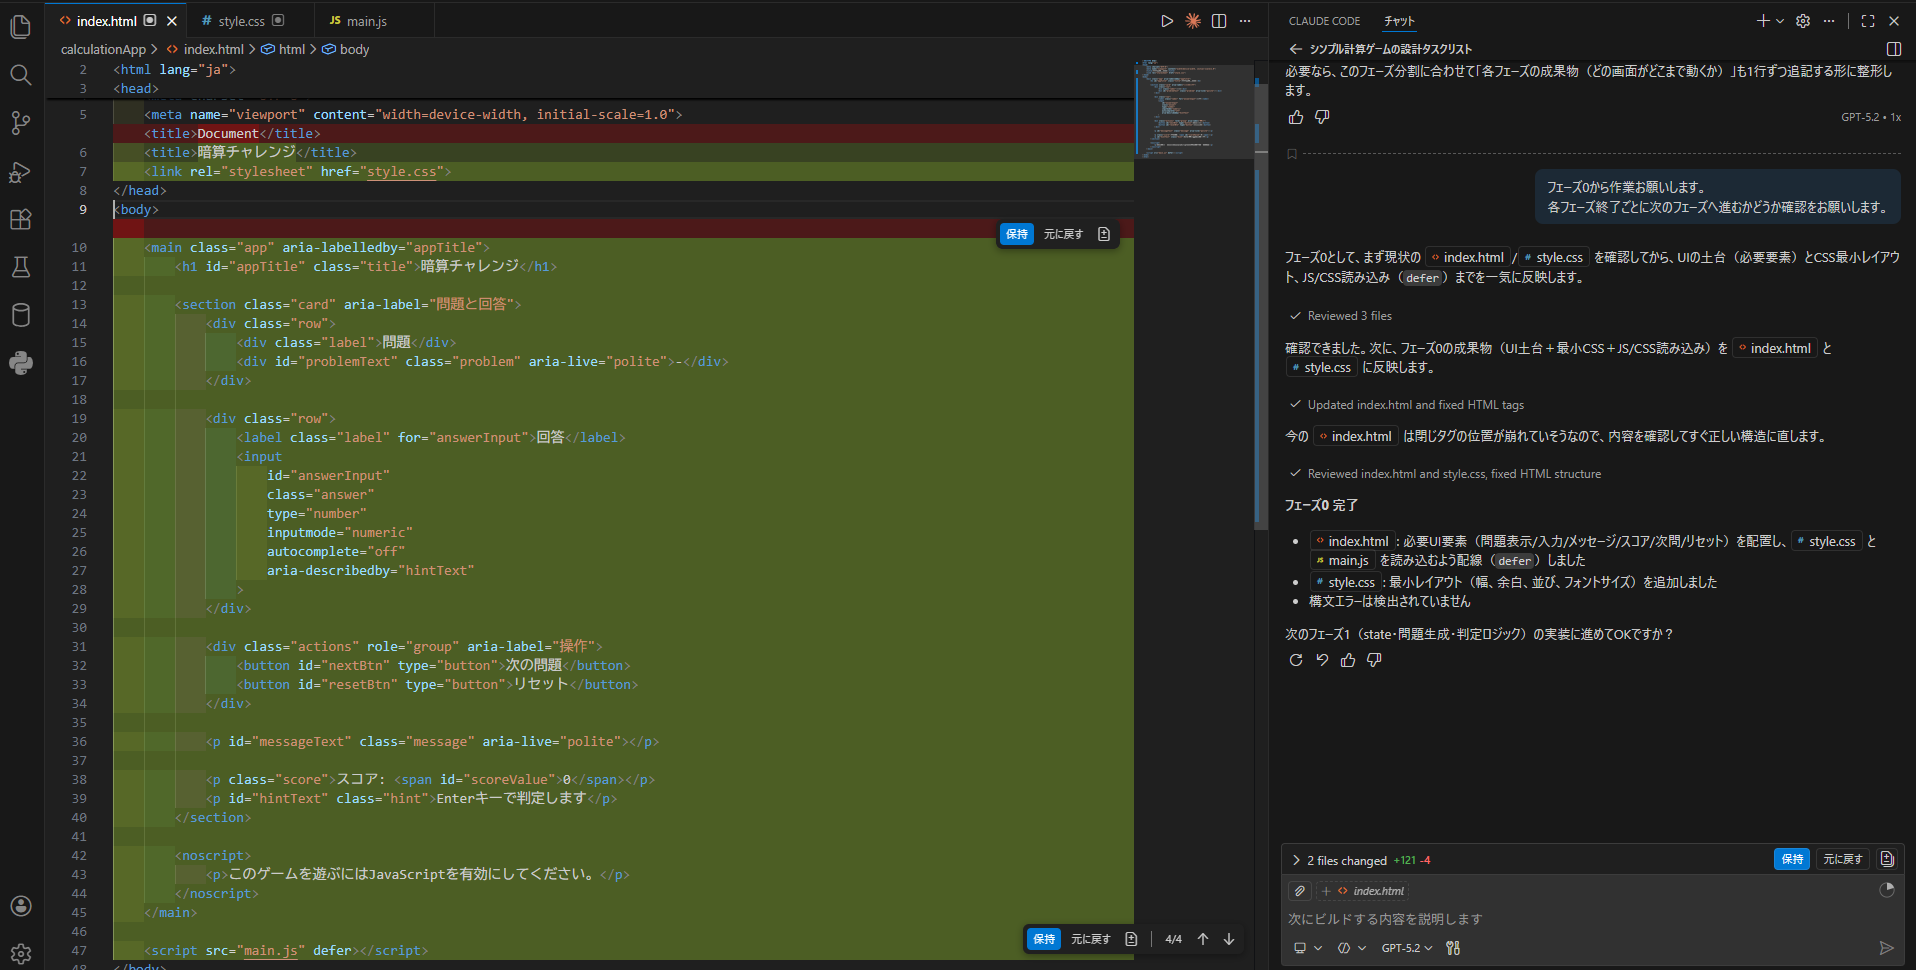Open the database view in the activity bar
The width and height of the screenshot is (1916, 970).
pyautogui.click(x=20, y=315)
